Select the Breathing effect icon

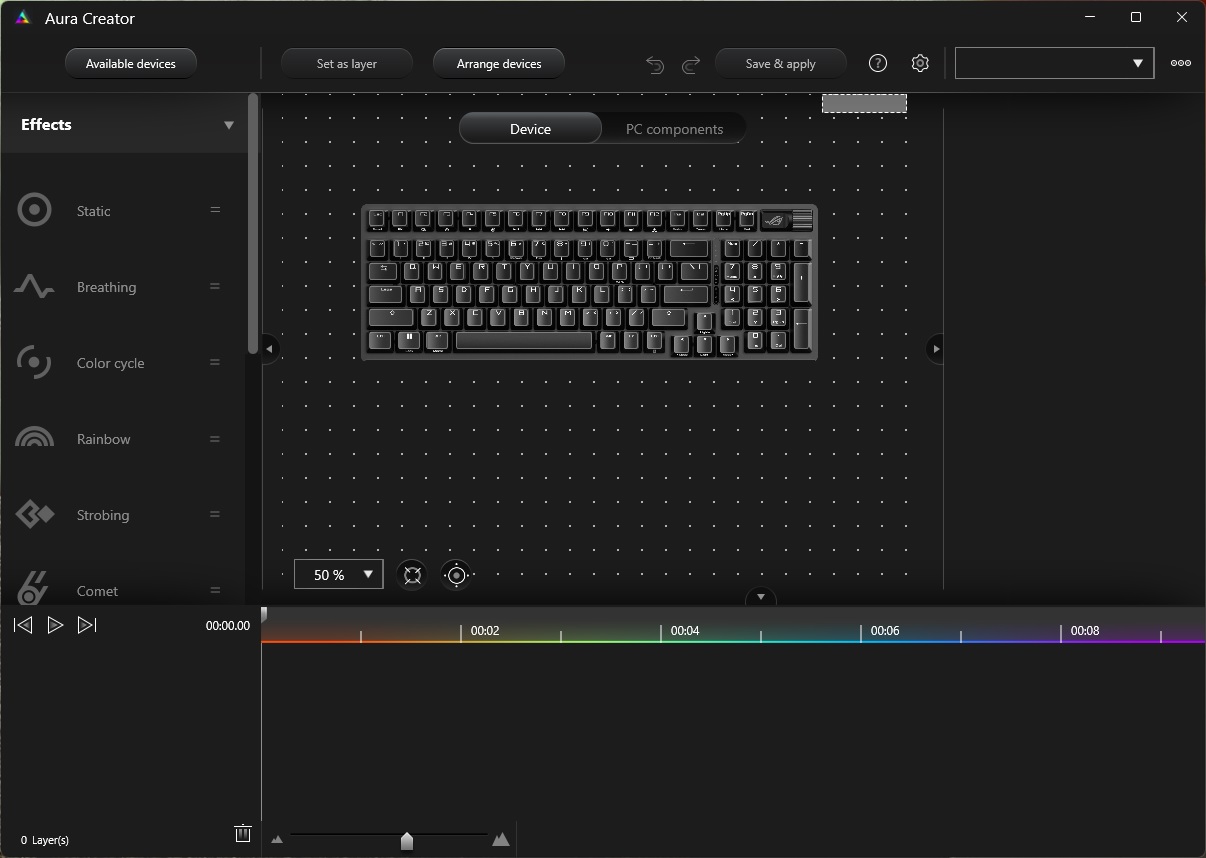coord(34,287)
